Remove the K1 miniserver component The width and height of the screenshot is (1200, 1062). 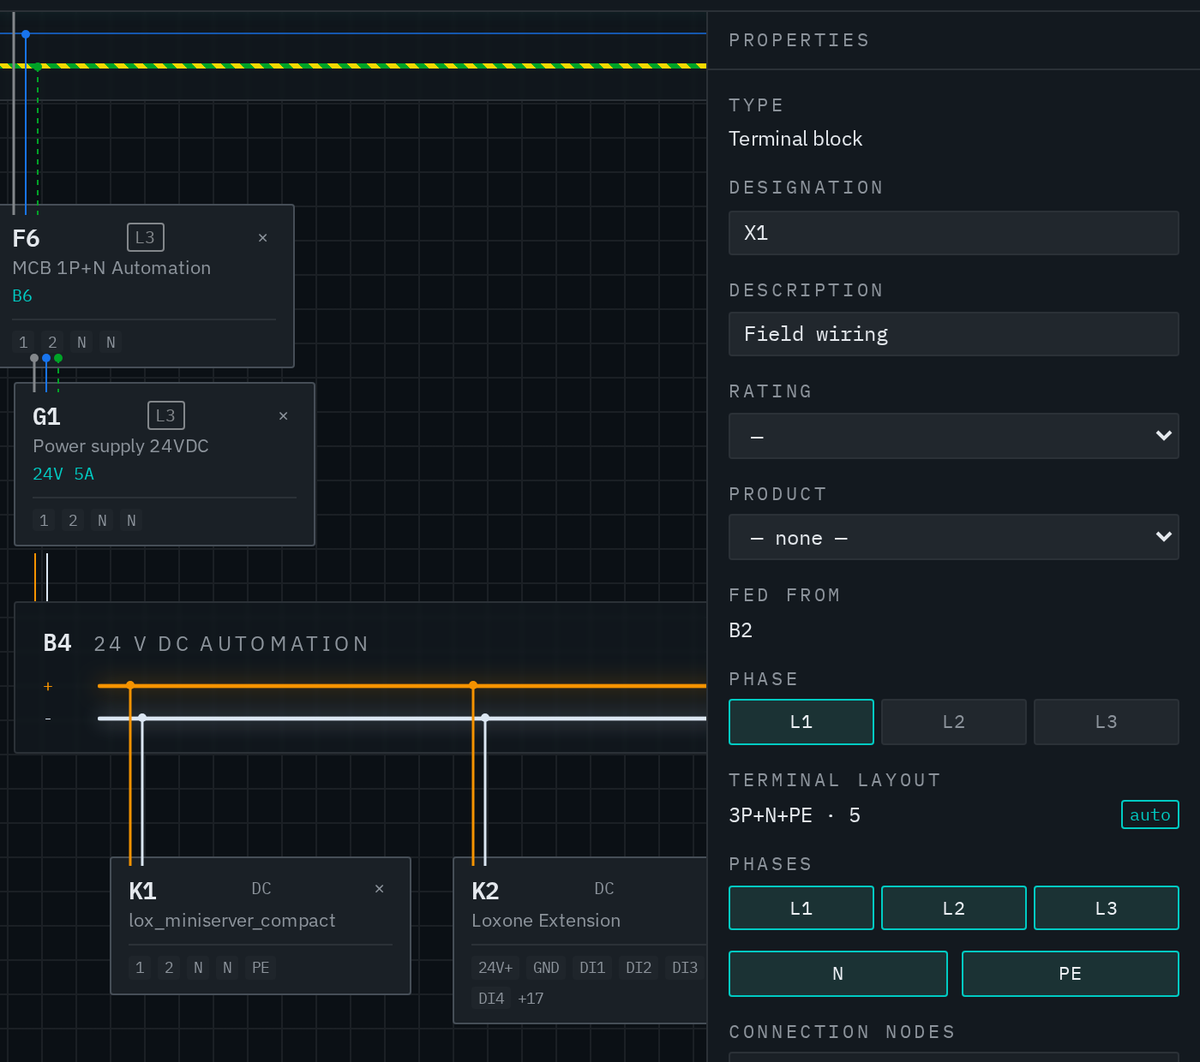[379, 889]
